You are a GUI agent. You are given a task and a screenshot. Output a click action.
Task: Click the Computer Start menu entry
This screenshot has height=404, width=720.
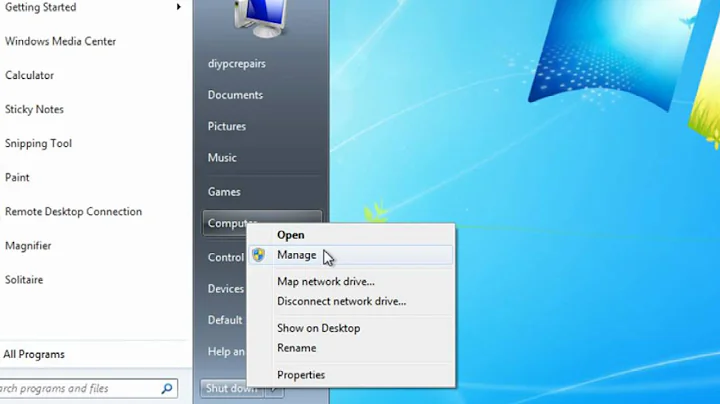(225, 223)
